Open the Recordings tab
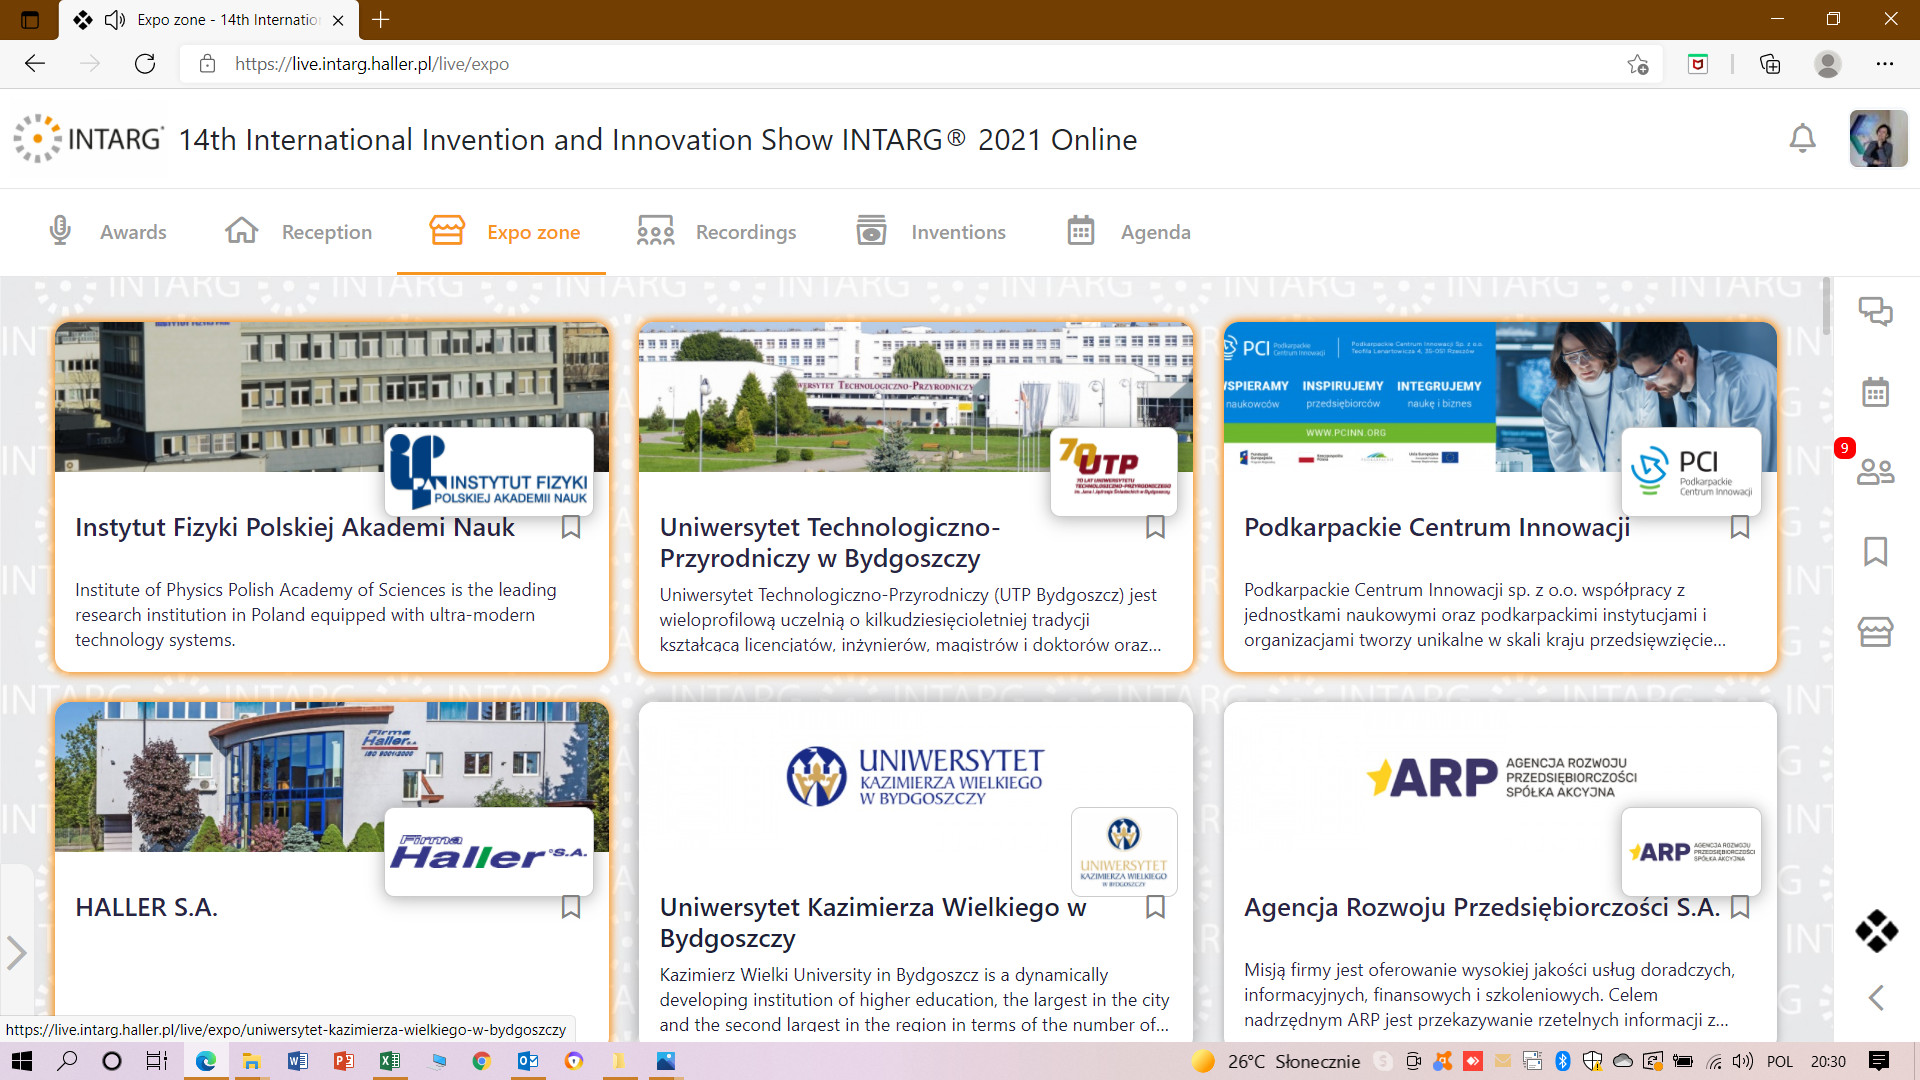This screenshot has width=1920, height=1080. pos(716,232)
